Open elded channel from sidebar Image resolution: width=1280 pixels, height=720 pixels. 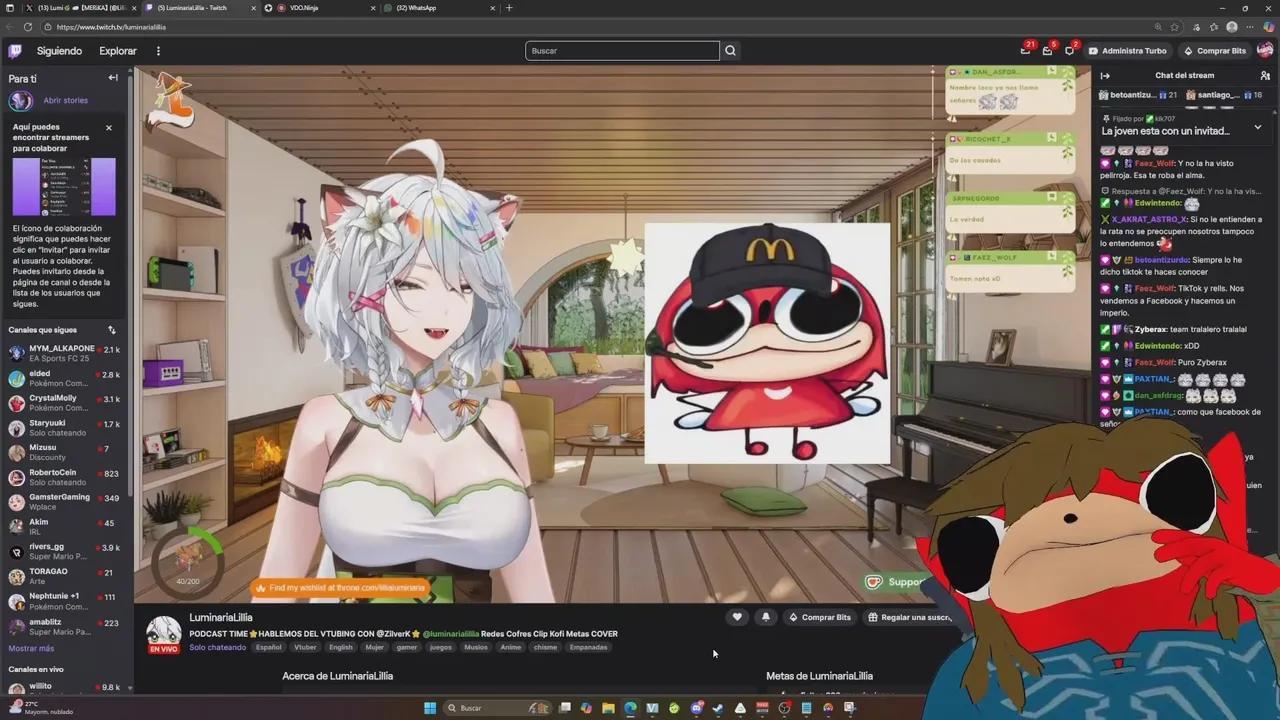[65, 378]
